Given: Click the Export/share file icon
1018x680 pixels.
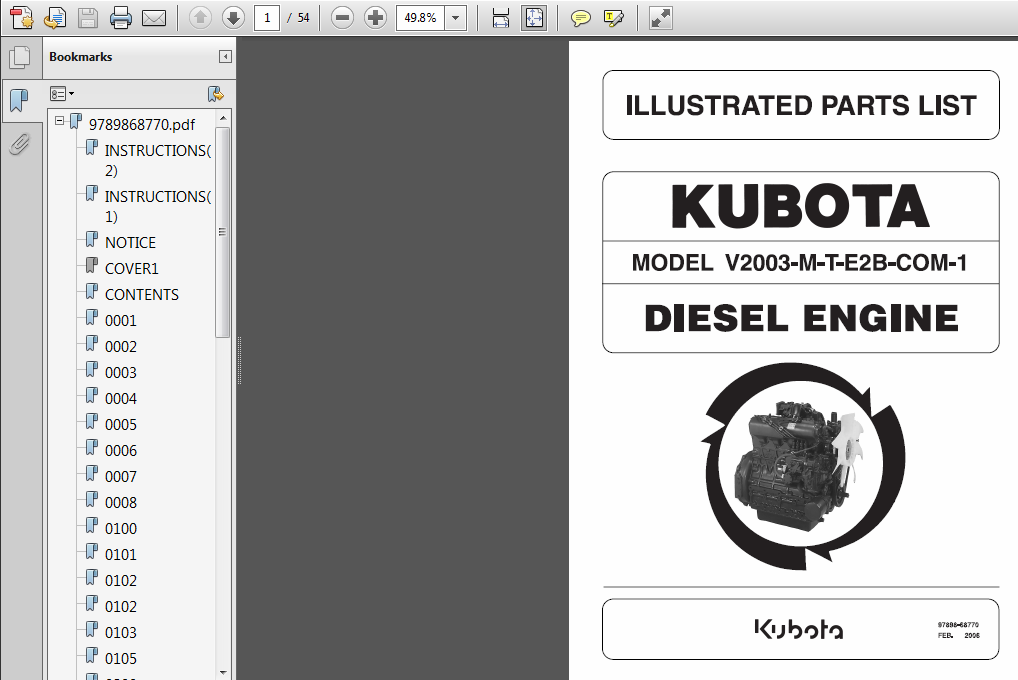Looking at the screenshot, I should (55, 18).
